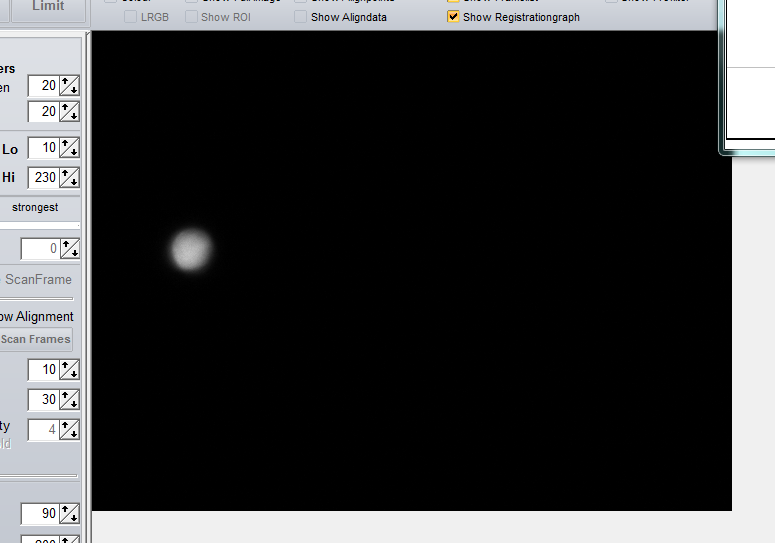
Task: Click the 'Alignment' label text
Action: [x=45, y=317]
